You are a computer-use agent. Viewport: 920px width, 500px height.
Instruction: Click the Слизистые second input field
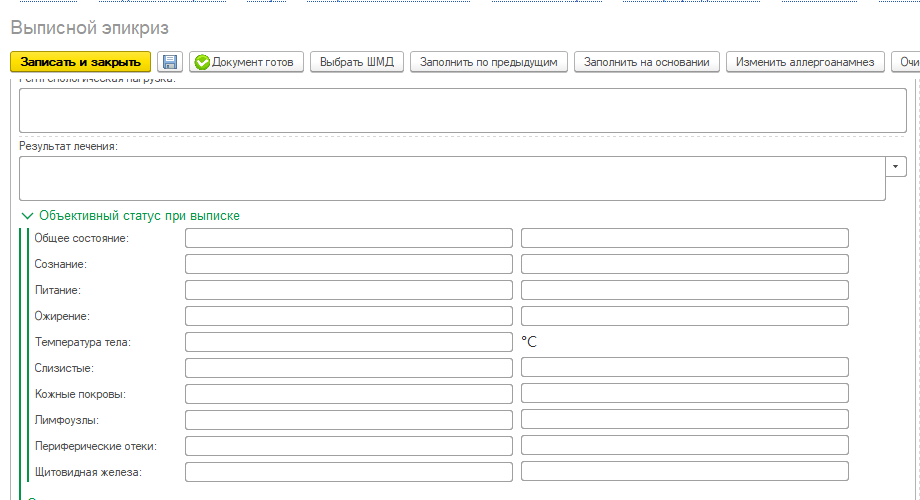(684, 368)
